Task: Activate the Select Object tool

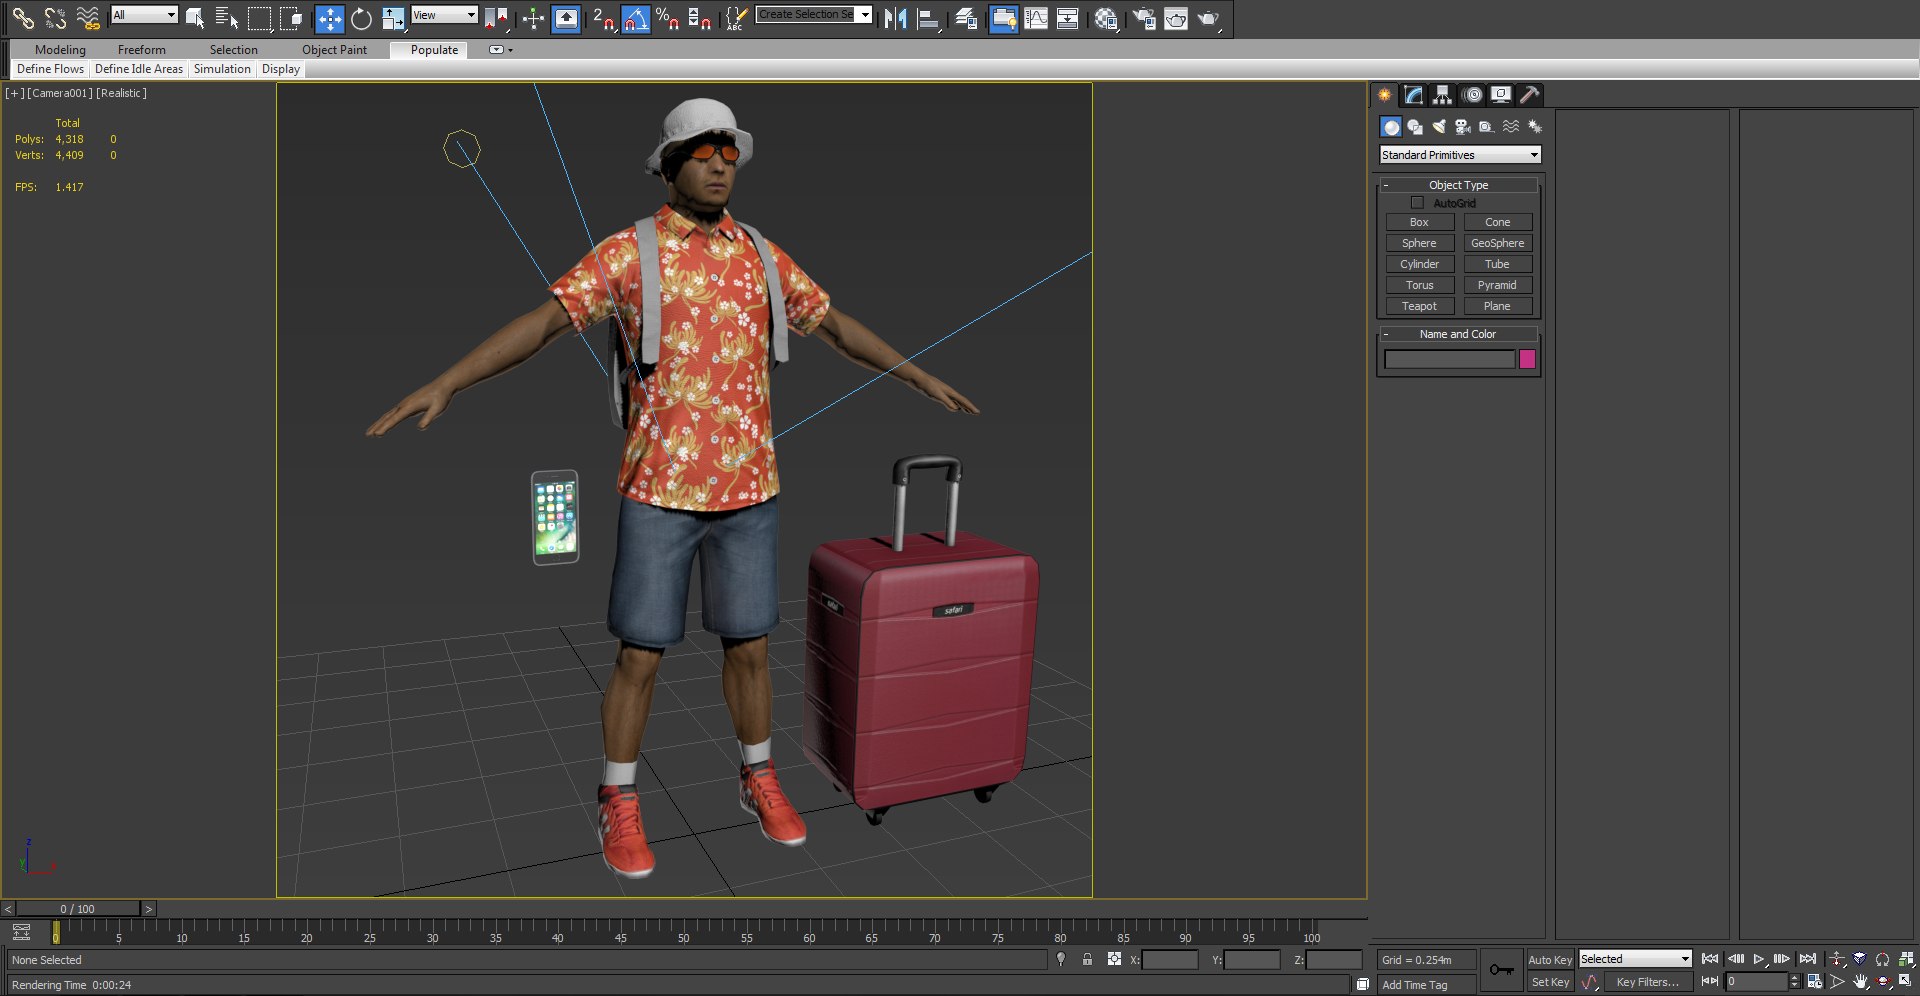Action: pyautogui.click(x=195, y=17)
